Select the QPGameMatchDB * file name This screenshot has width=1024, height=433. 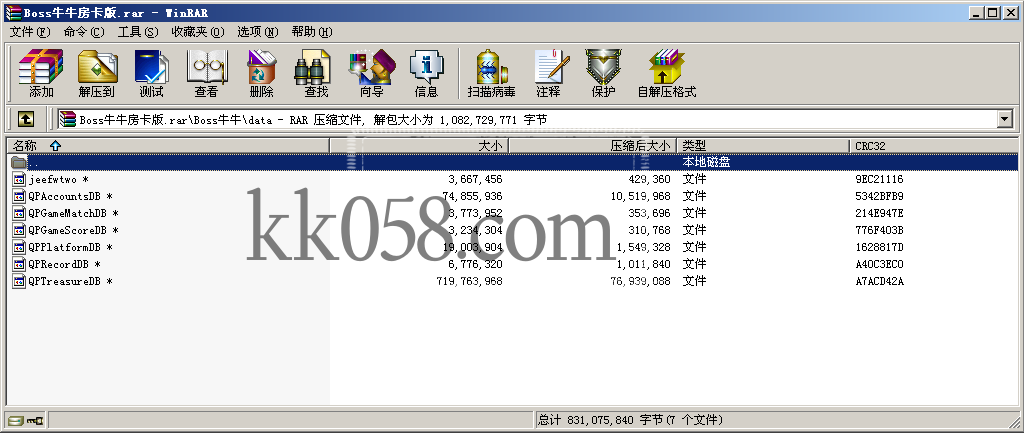pos(73,213)
